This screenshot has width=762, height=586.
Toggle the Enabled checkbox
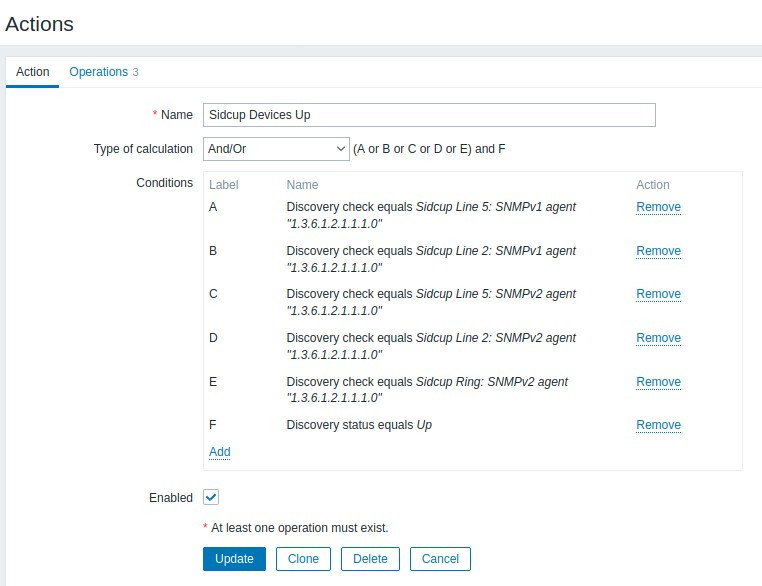211,497
